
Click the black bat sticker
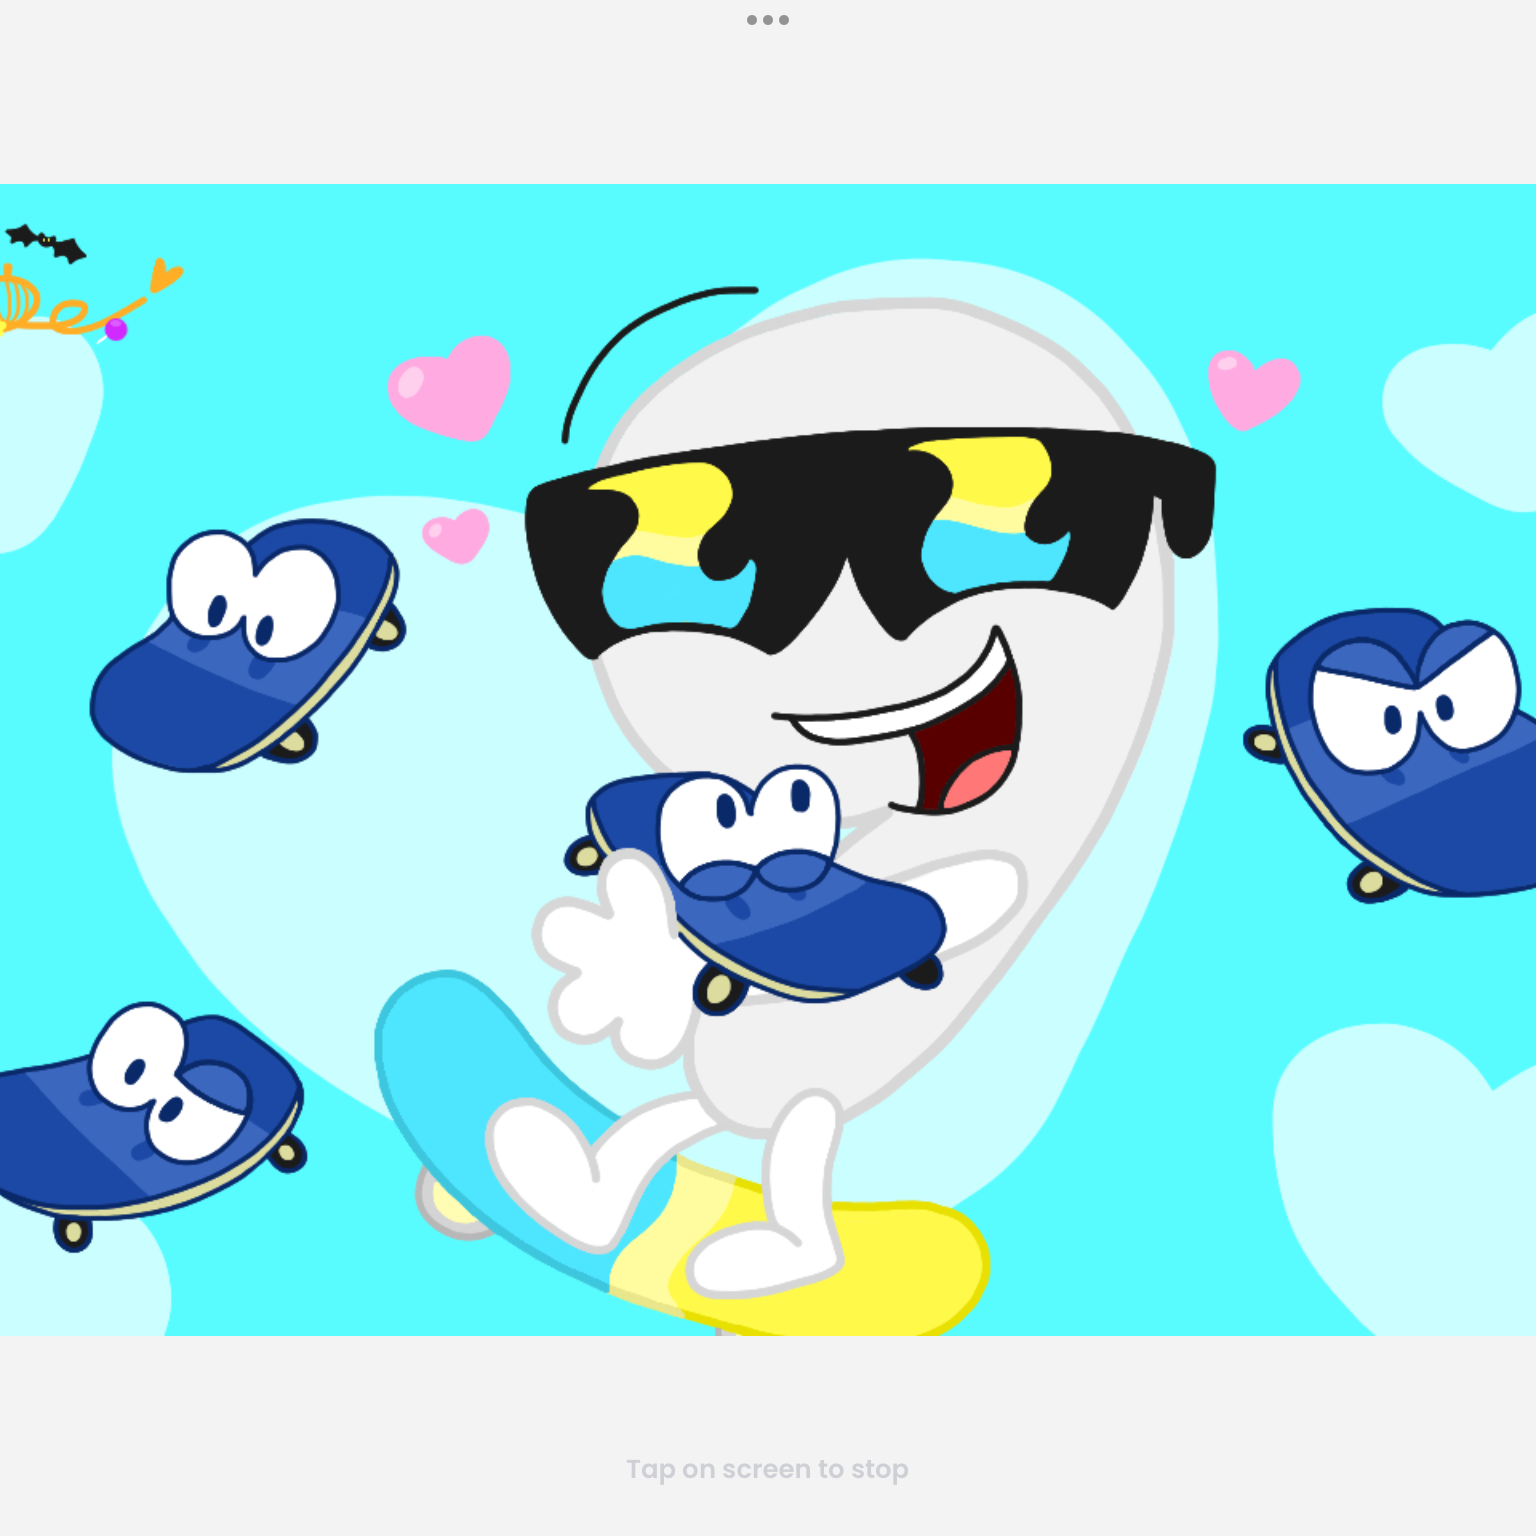tap(46, 243)
